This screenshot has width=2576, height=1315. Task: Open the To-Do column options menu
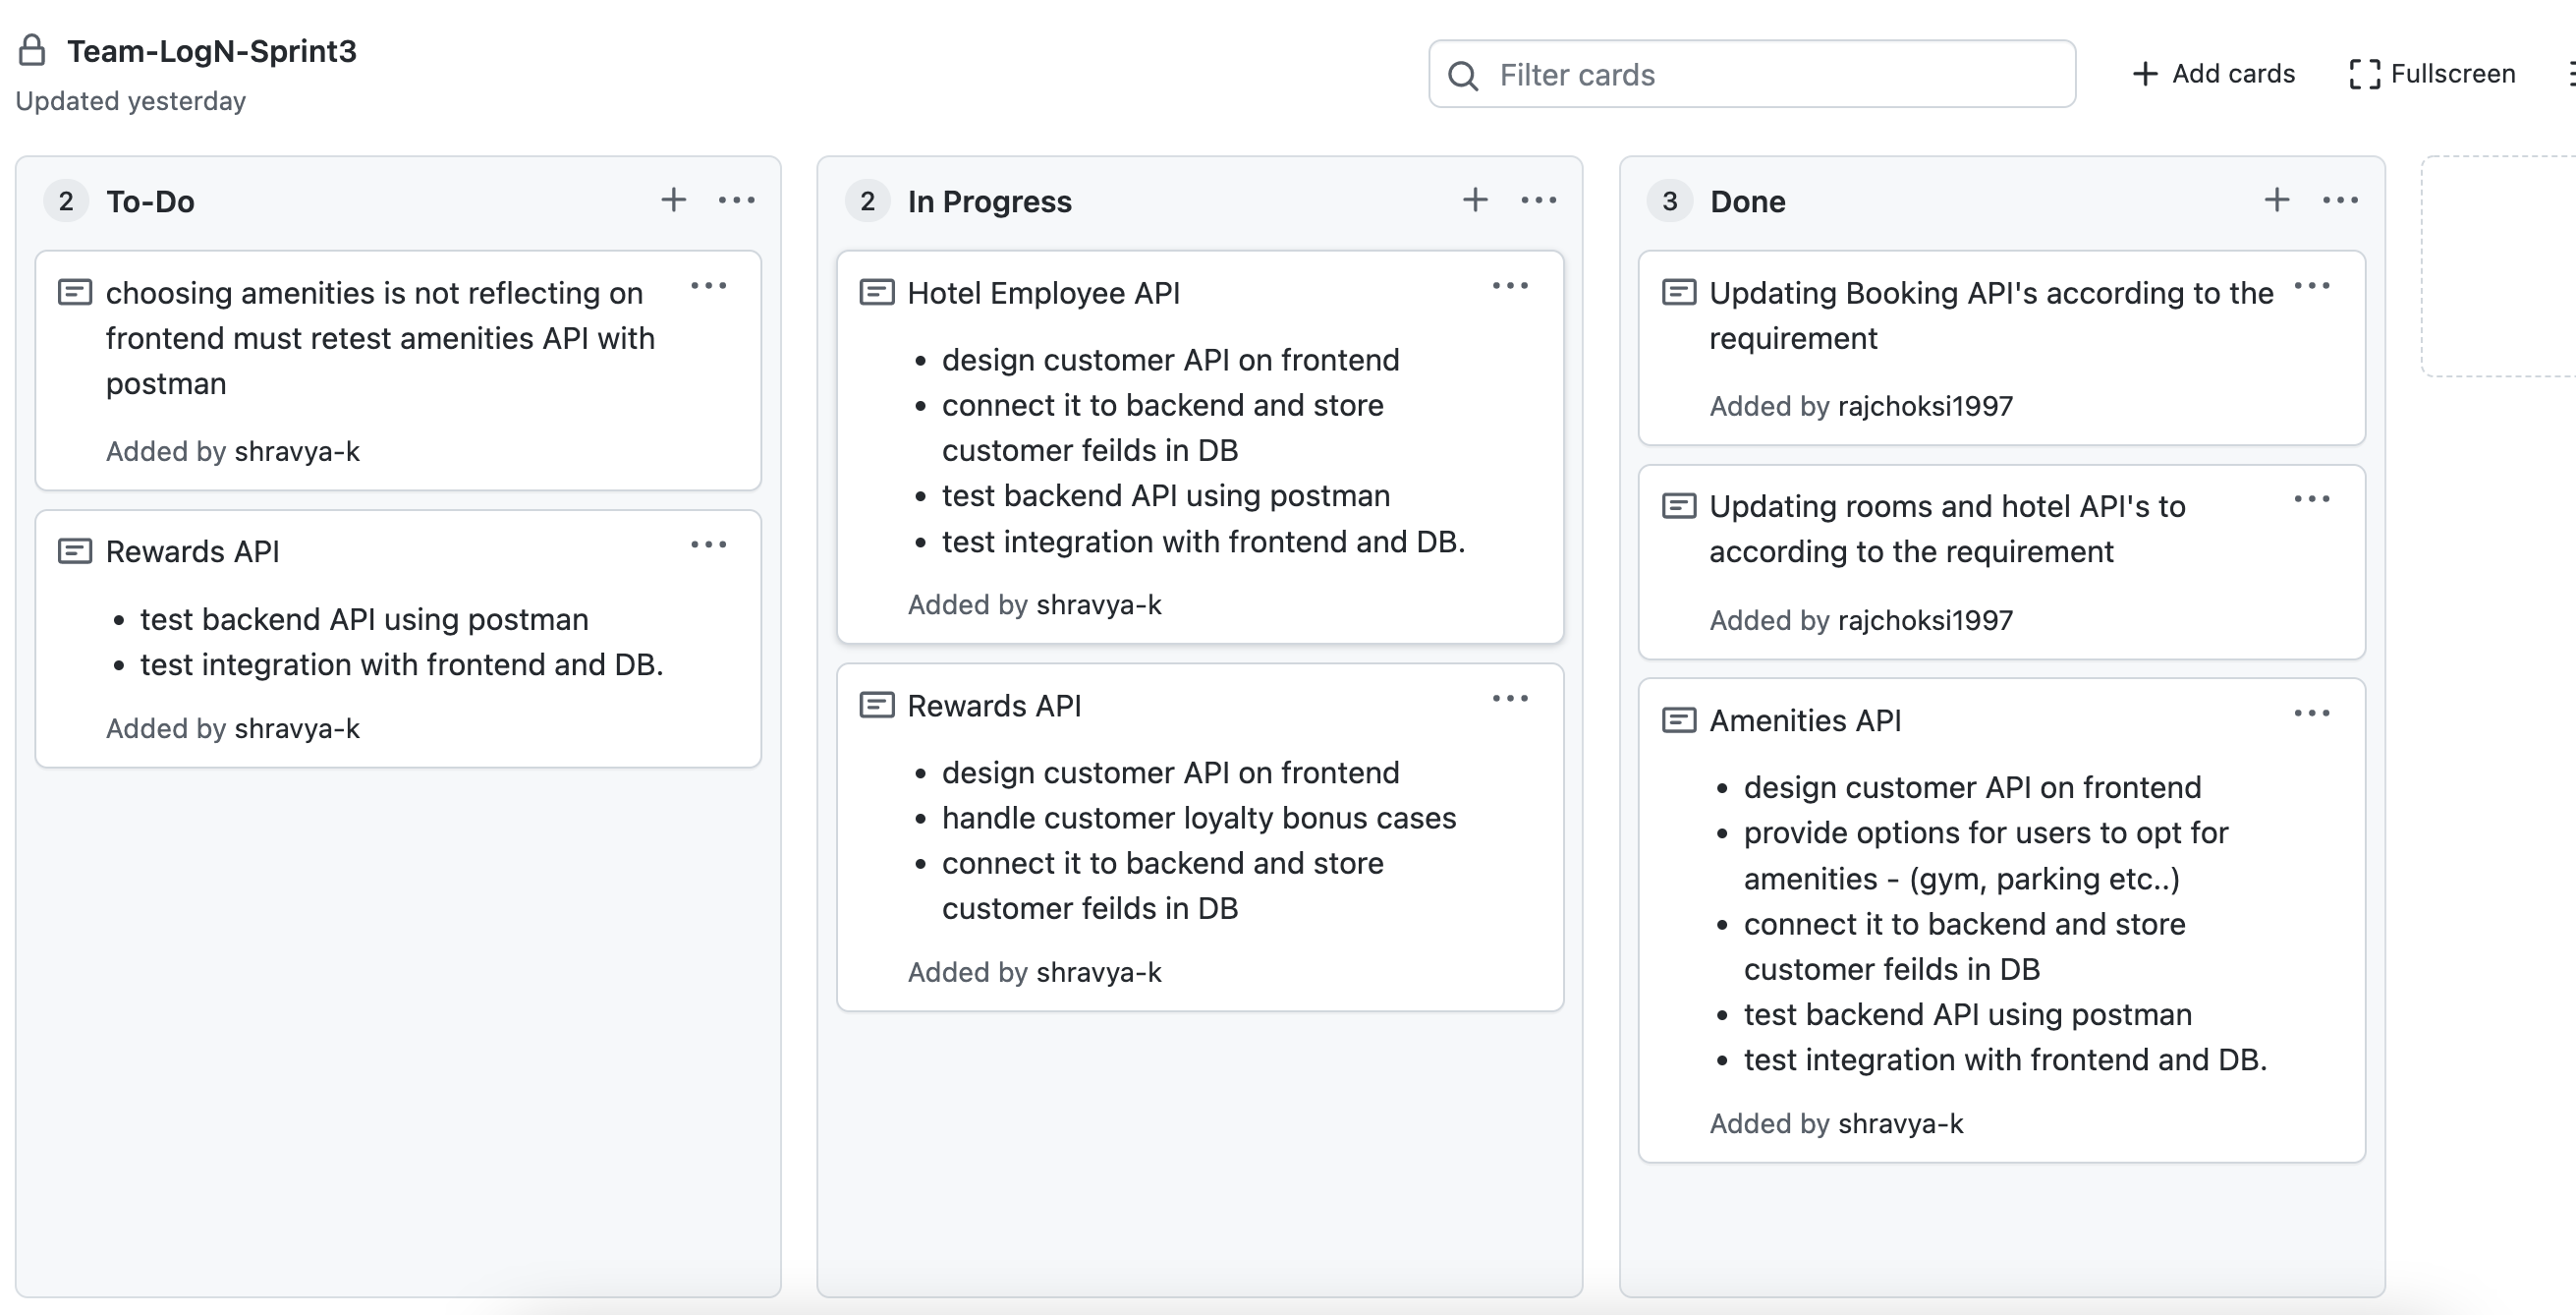coord(737,200)
